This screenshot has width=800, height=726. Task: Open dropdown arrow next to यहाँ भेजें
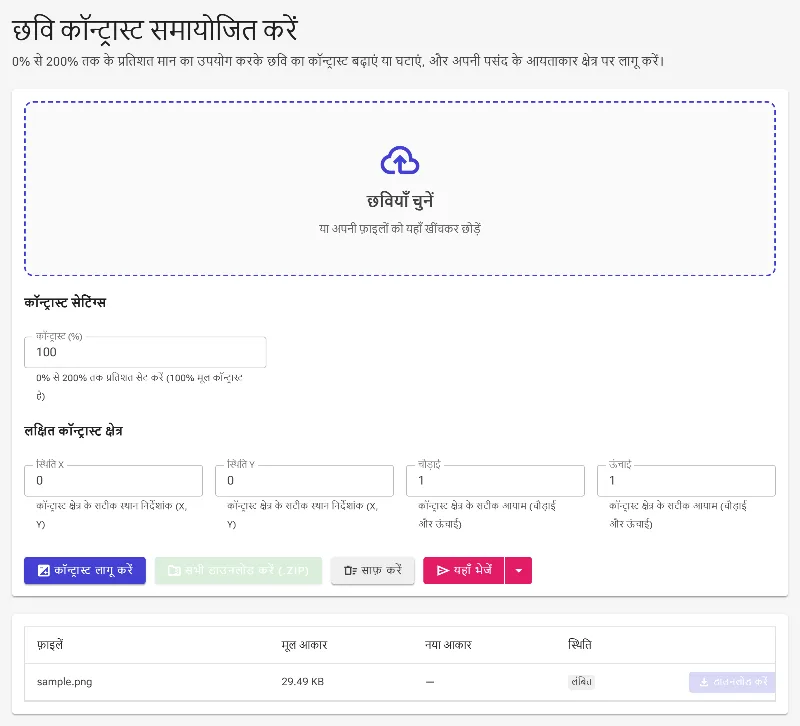pyautogui.click(x=518, y=570)
